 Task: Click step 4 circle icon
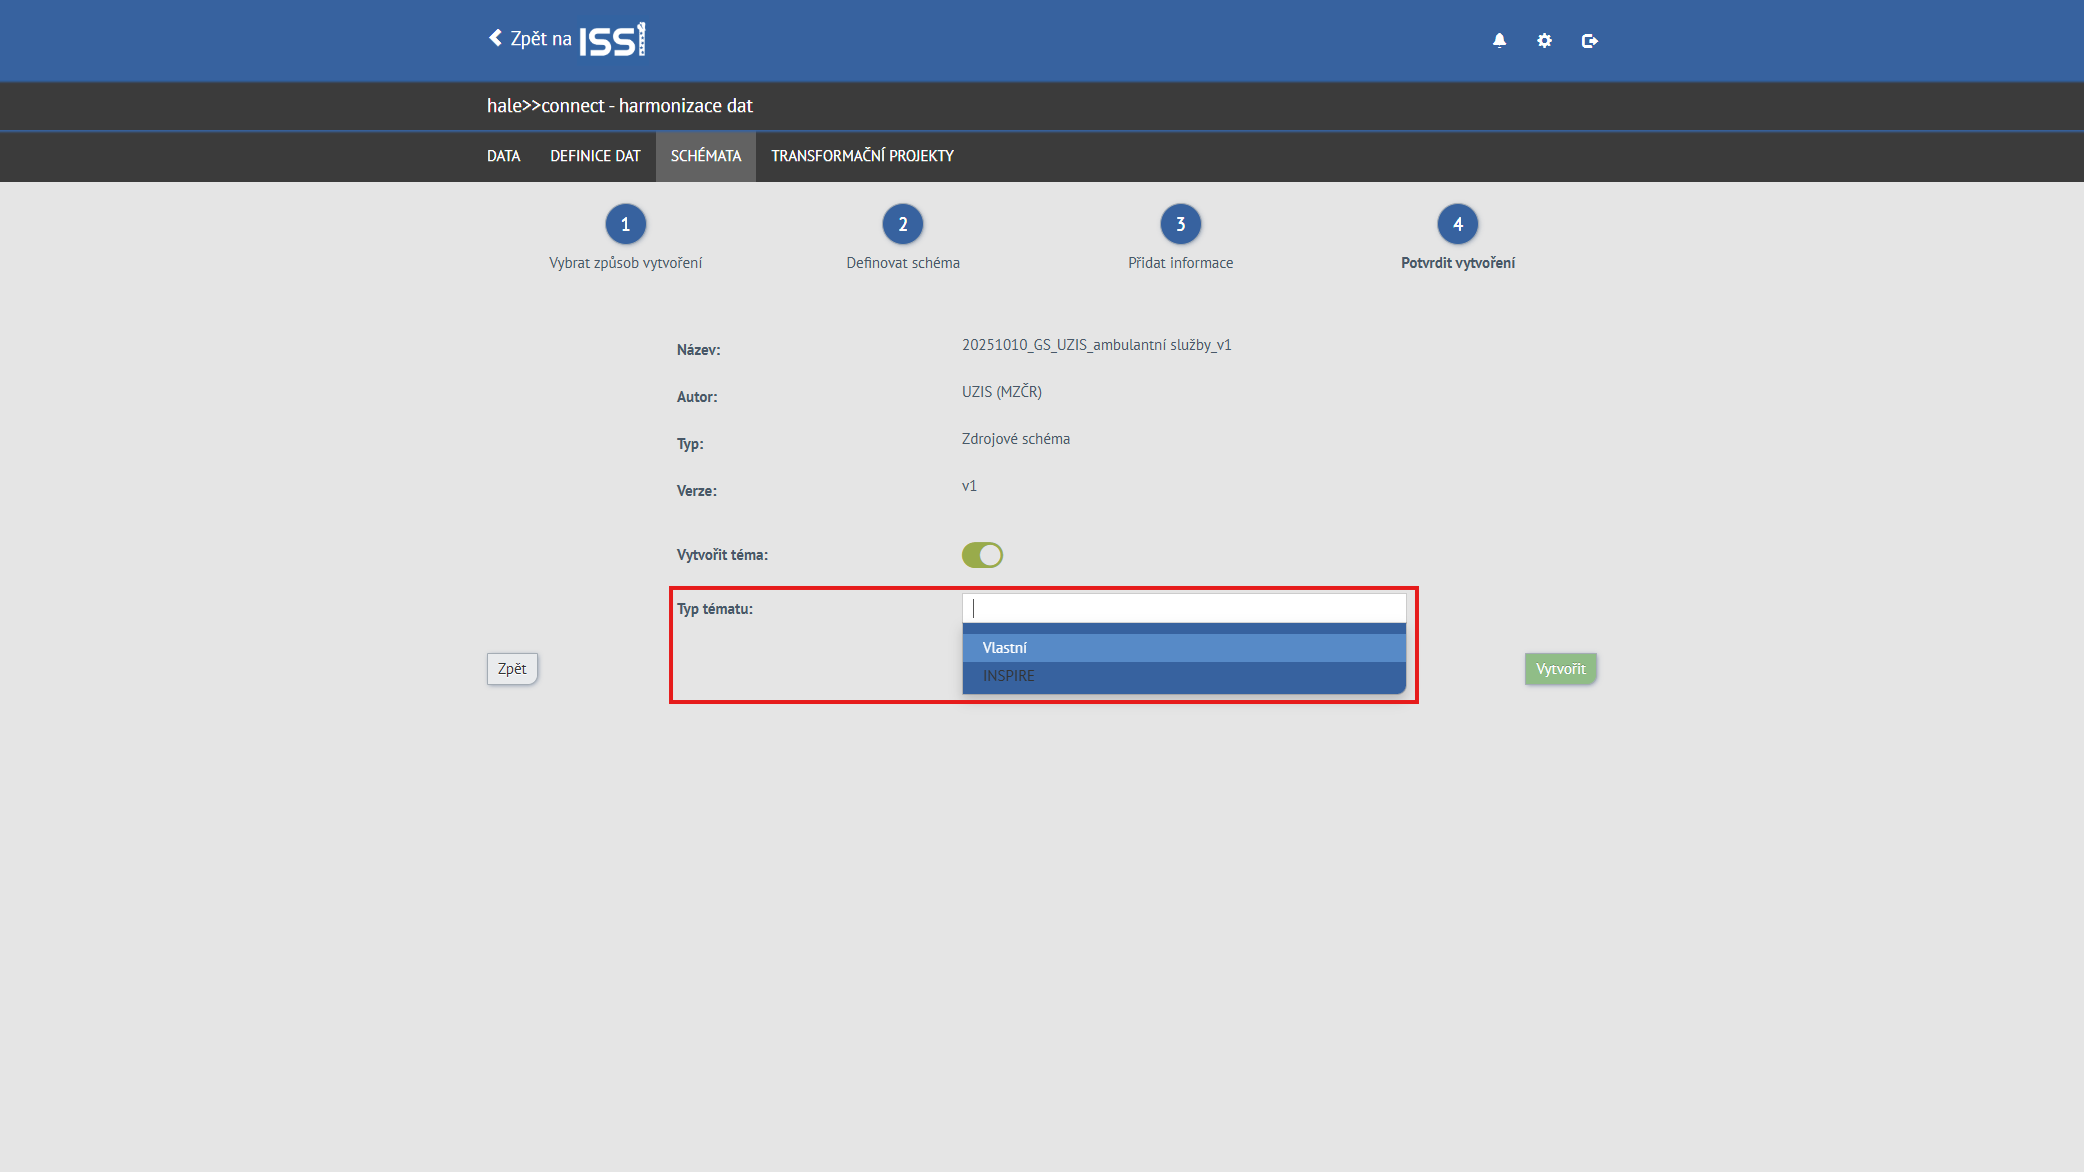pyautogui.click(x=1457, y=224)
